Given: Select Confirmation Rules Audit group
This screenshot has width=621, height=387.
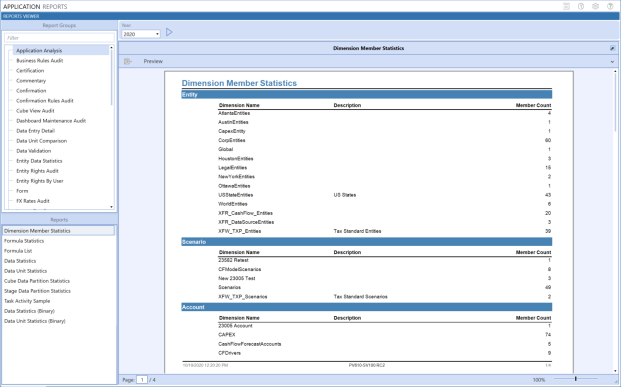Looking at the screenshot, I should [45, 101].
